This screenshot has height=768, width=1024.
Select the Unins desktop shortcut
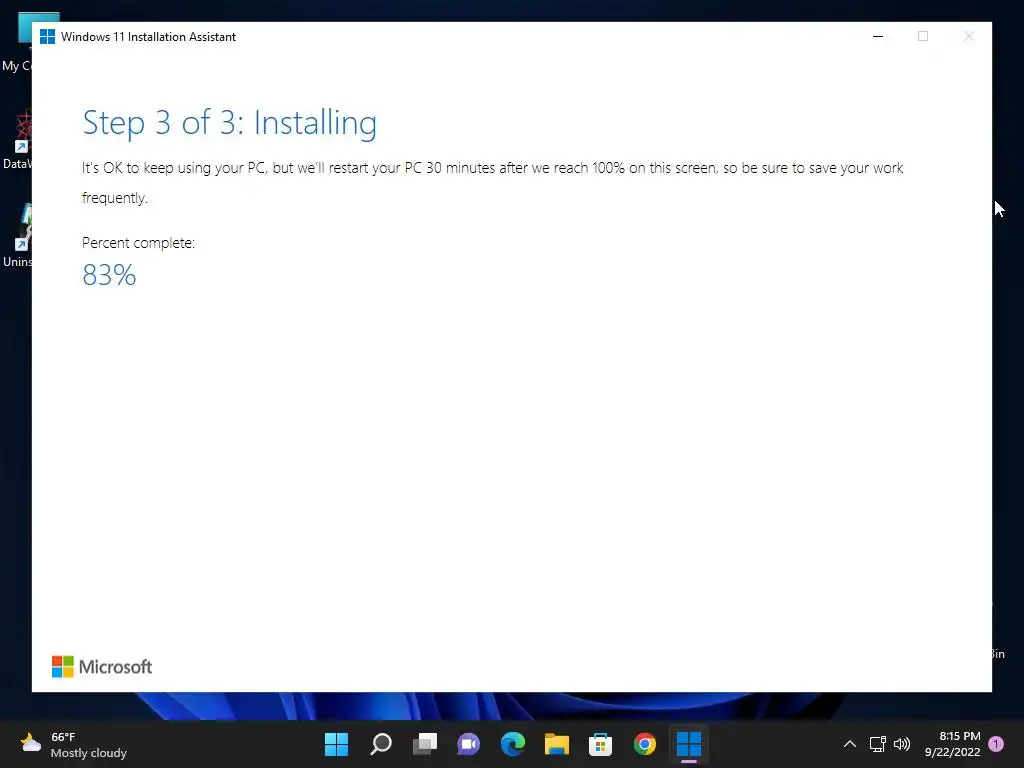(x=17, y=236)
